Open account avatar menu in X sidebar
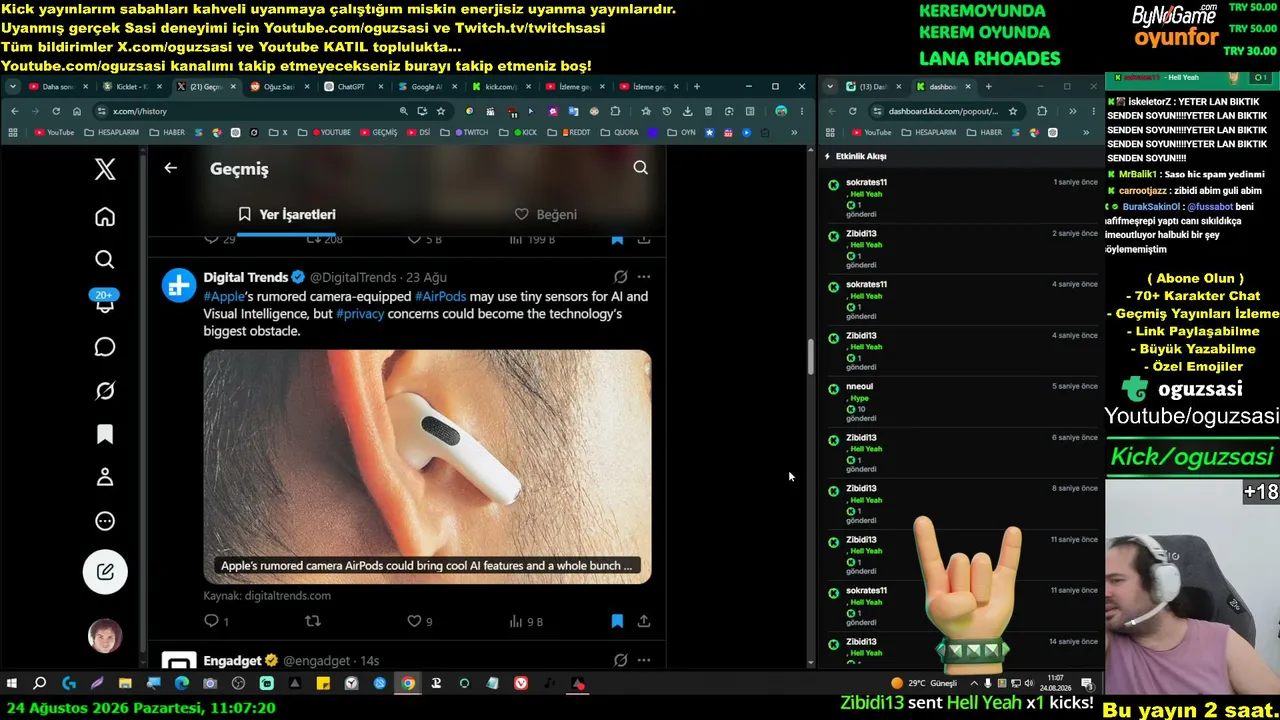The width and height of the screenshot is (1280, 720). tap(105, 636)
